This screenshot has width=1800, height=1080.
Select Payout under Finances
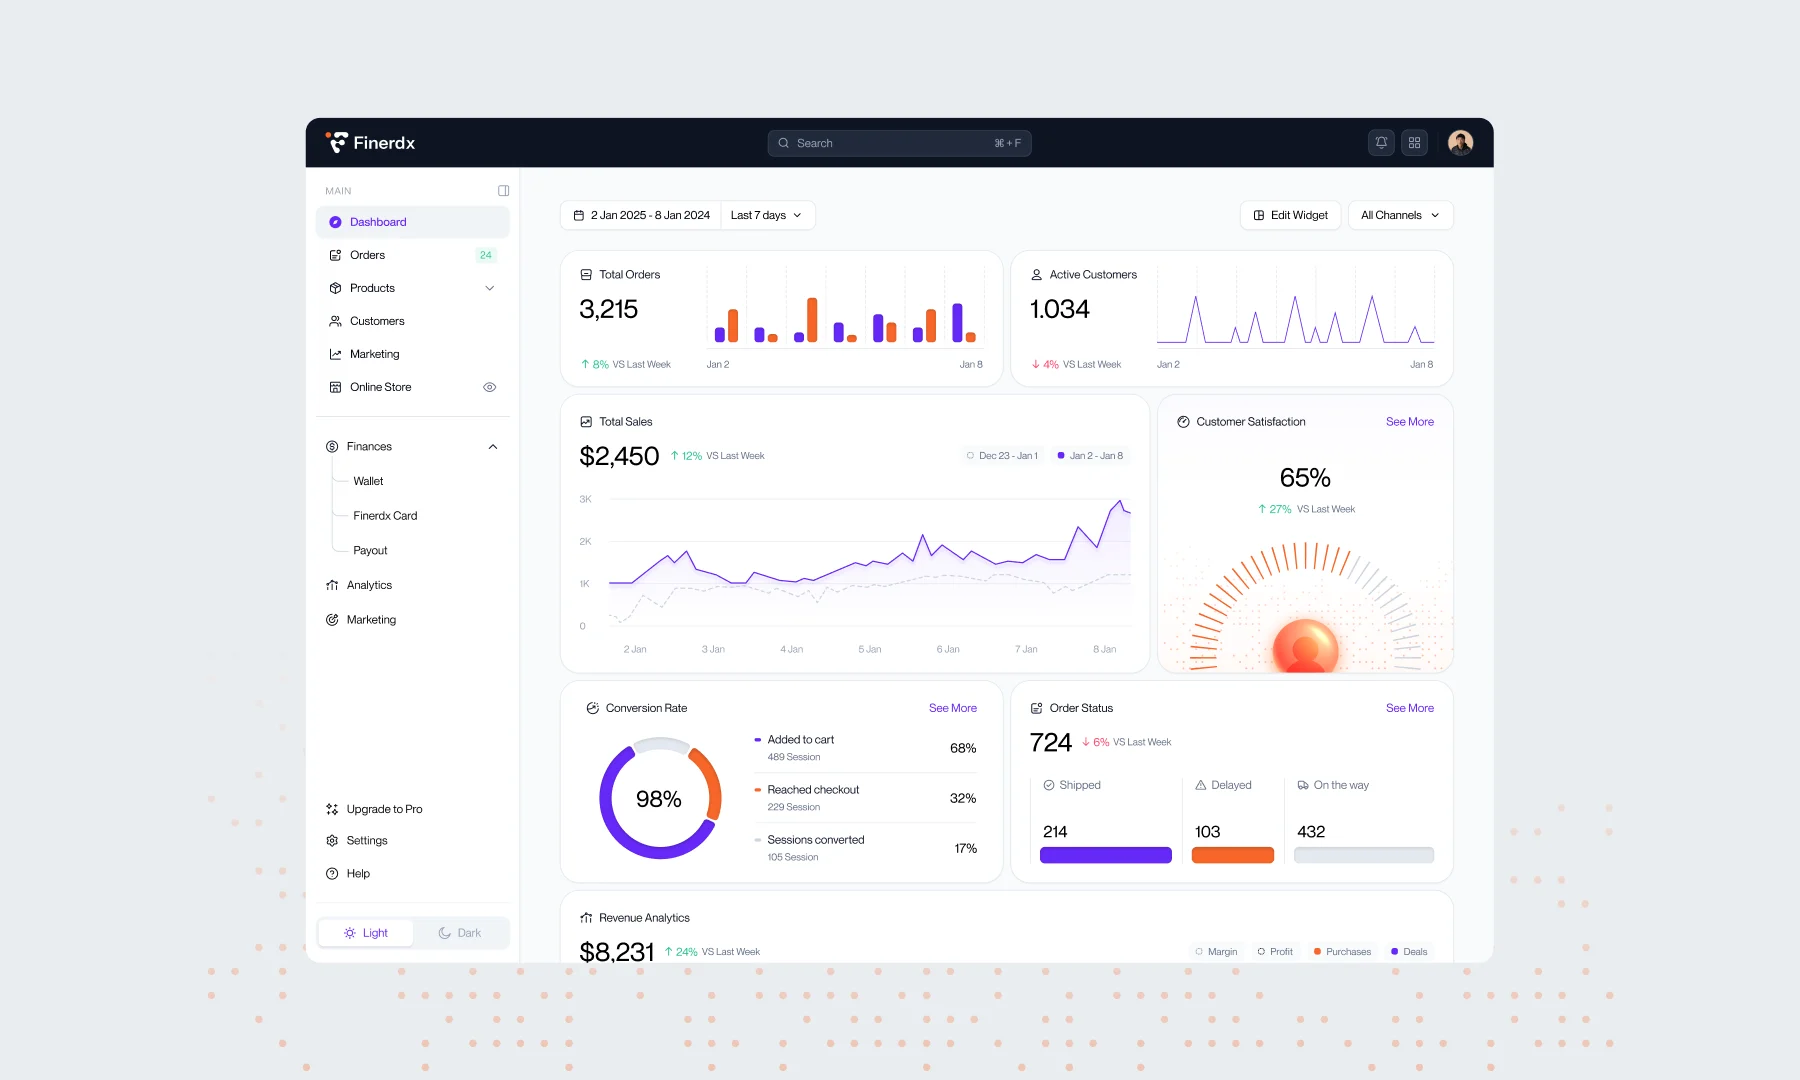[370, 551]
